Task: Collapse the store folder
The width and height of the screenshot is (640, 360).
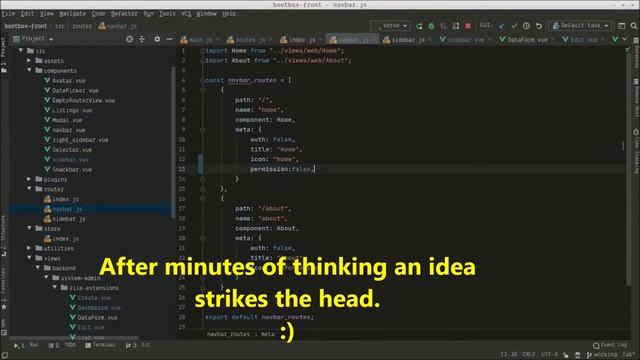Action: pos(29,228)
